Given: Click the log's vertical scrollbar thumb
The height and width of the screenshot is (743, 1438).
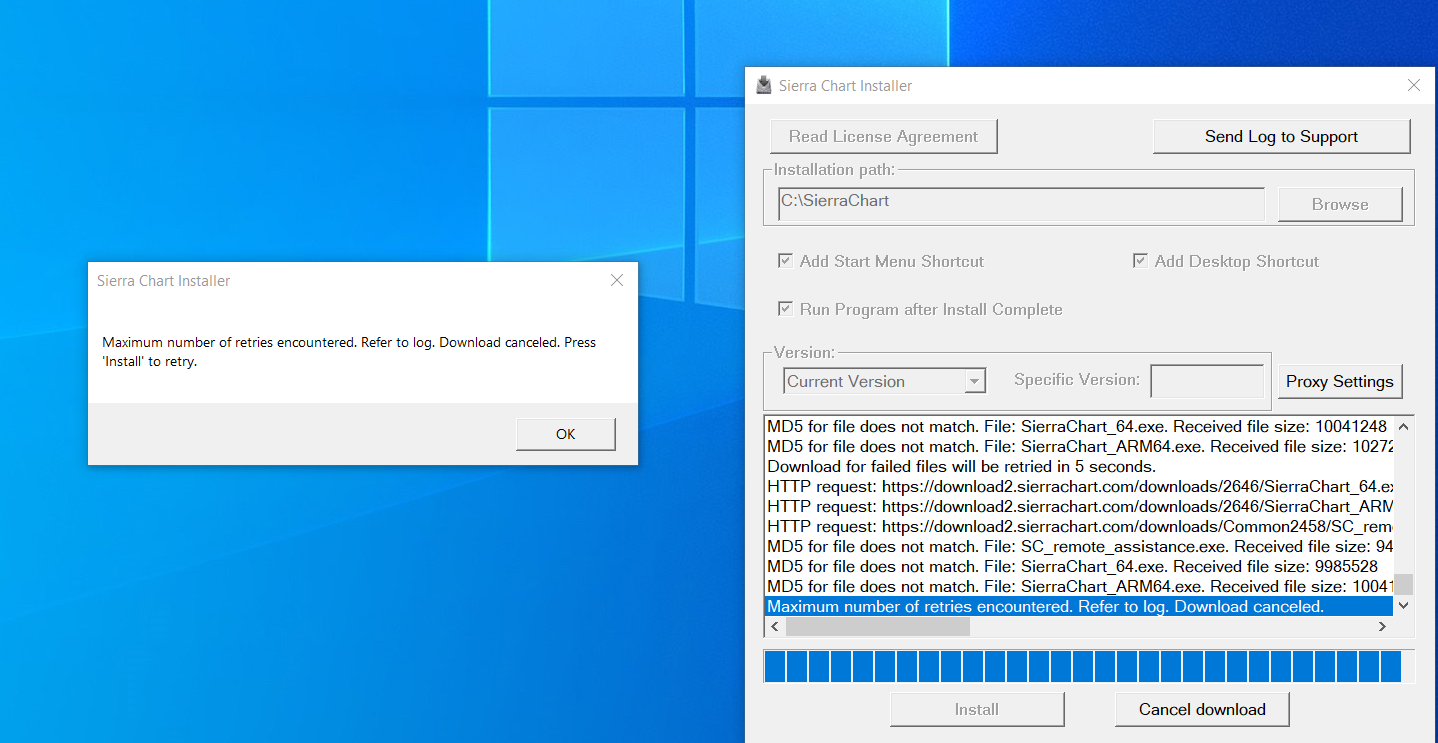Looking at the screenshot, I should pyautogui.click(x=1404, y=584).
